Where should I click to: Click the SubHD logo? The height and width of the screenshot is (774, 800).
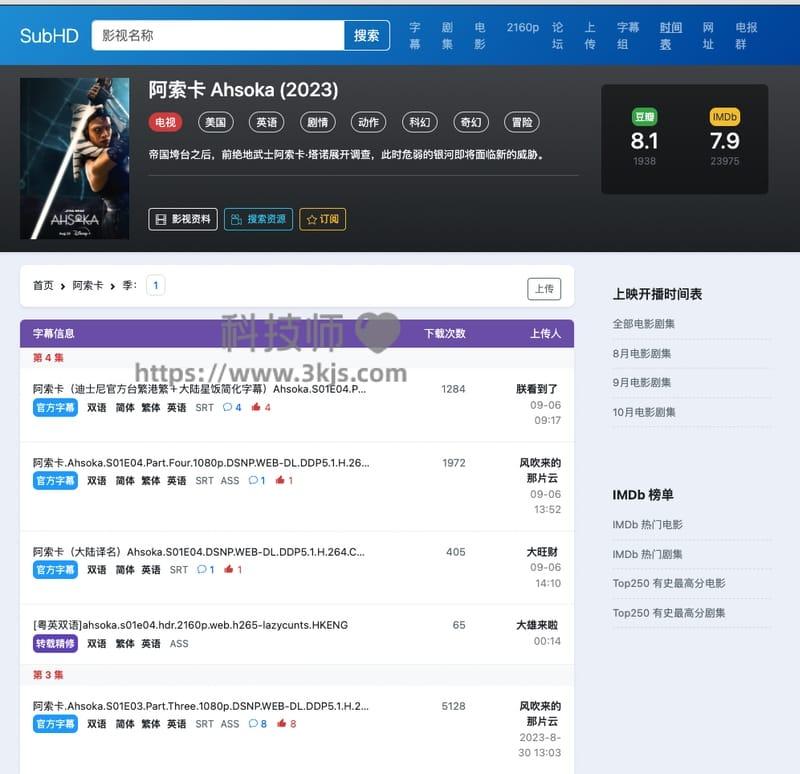click(49, 36)
